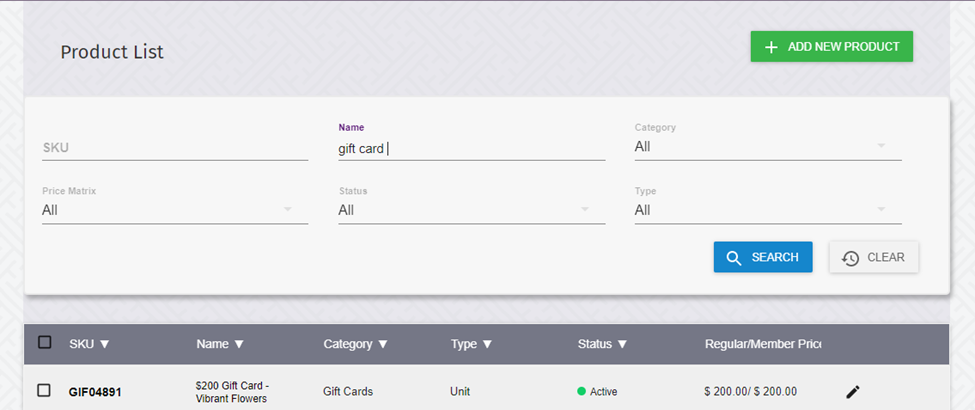Focus the SKU input field
Viewport: 975px width, 410px height.
175,148
